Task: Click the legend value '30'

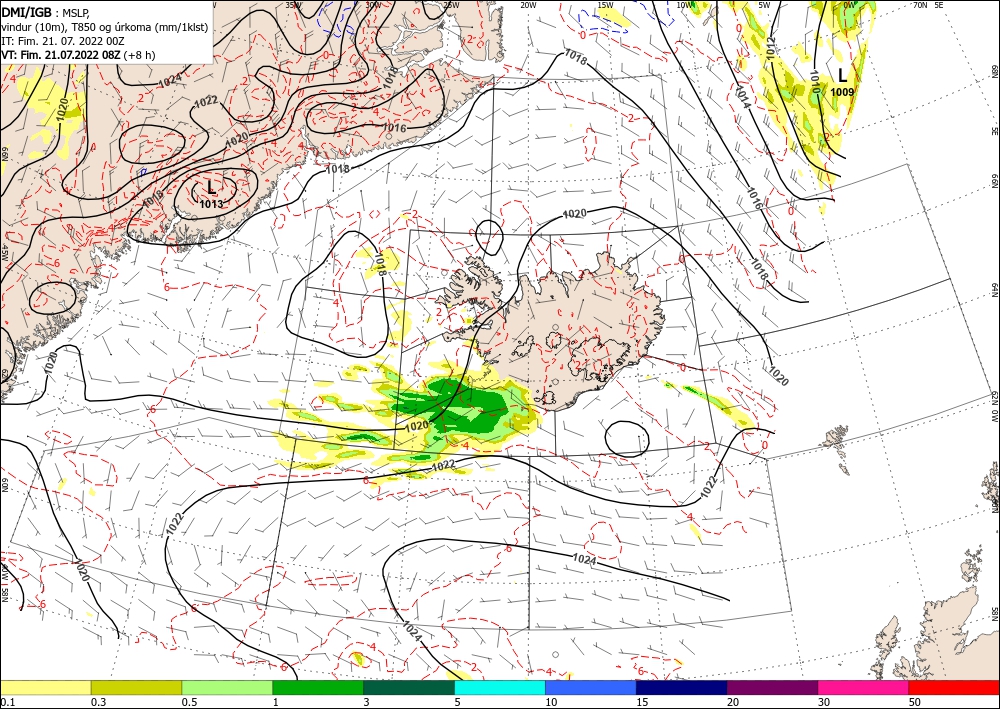Action: (x=823, y=702)
